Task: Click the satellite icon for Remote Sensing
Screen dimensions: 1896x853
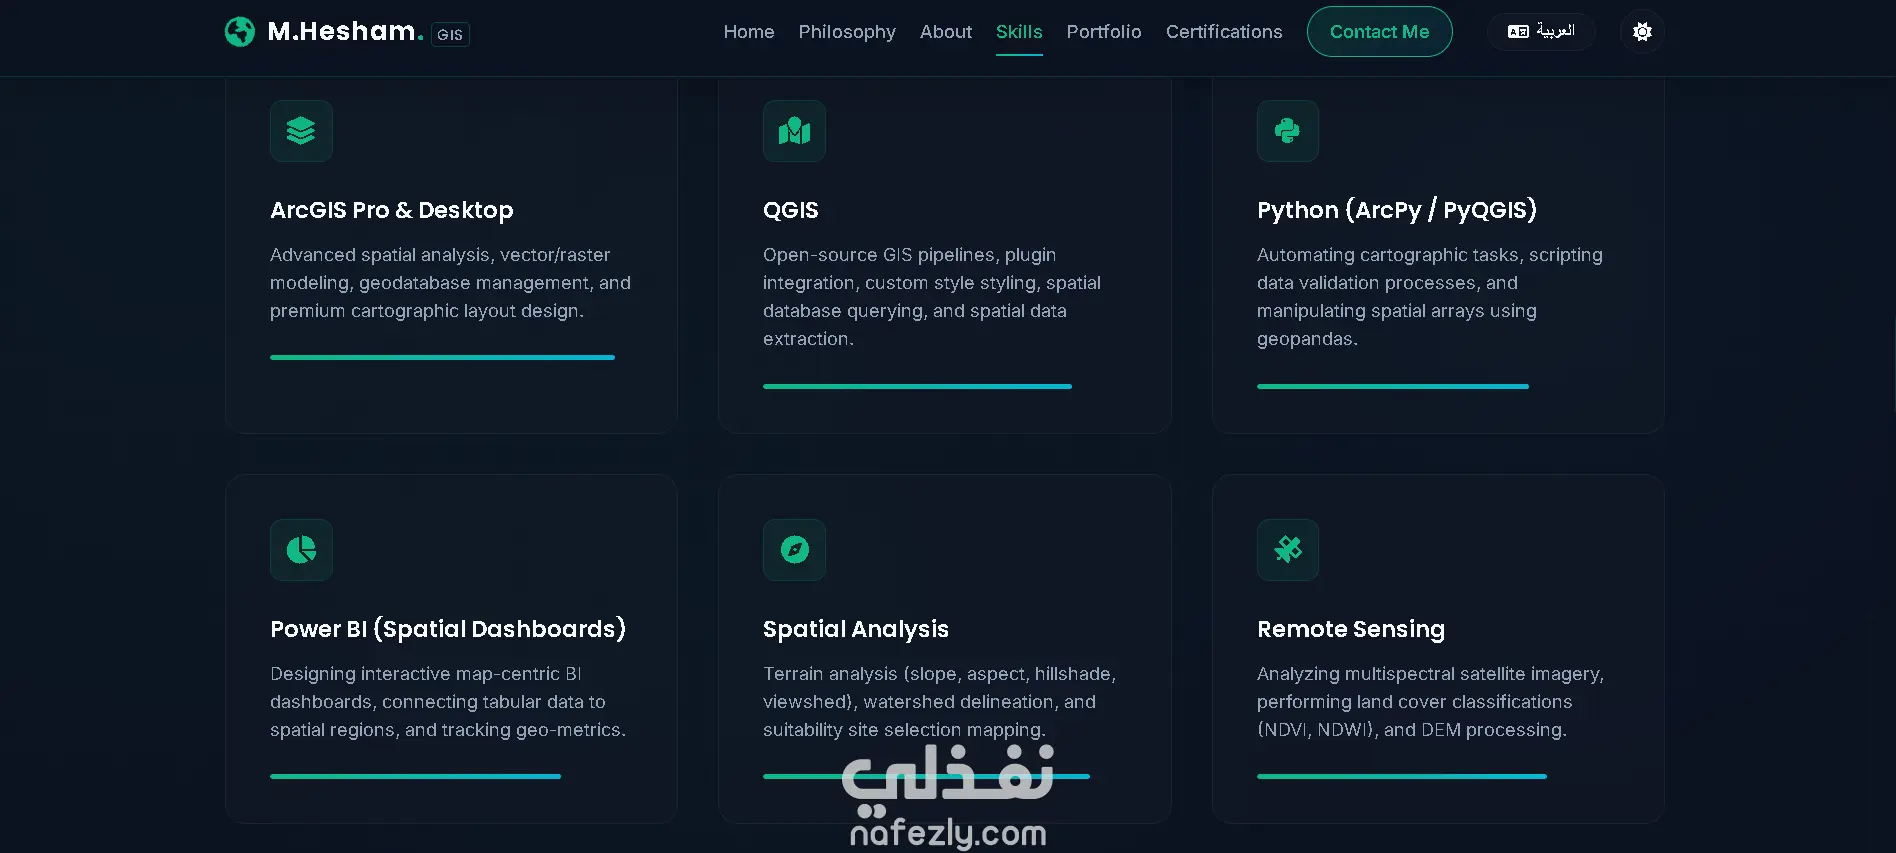Action: click(x=1287, y=550)
